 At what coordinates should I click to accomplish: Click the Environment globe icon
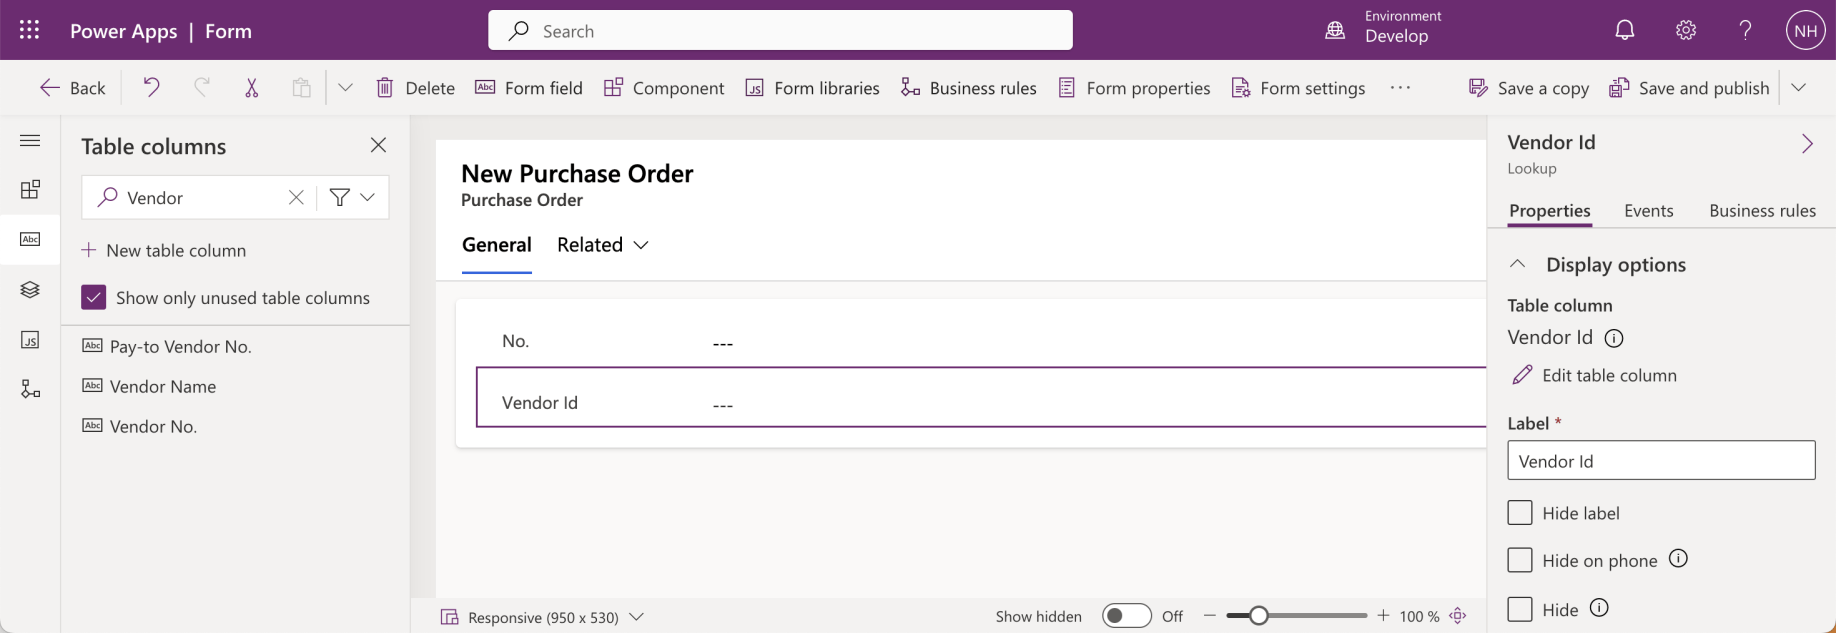click(x=1335, y=30)
